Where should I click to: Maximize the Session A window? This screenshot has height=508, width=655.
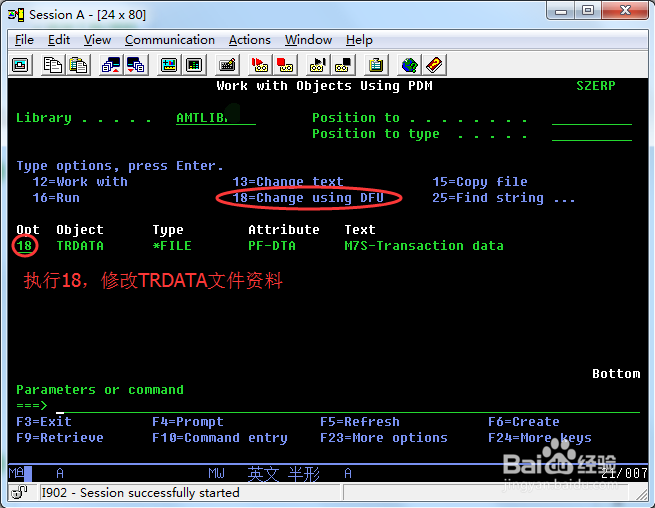588,11
